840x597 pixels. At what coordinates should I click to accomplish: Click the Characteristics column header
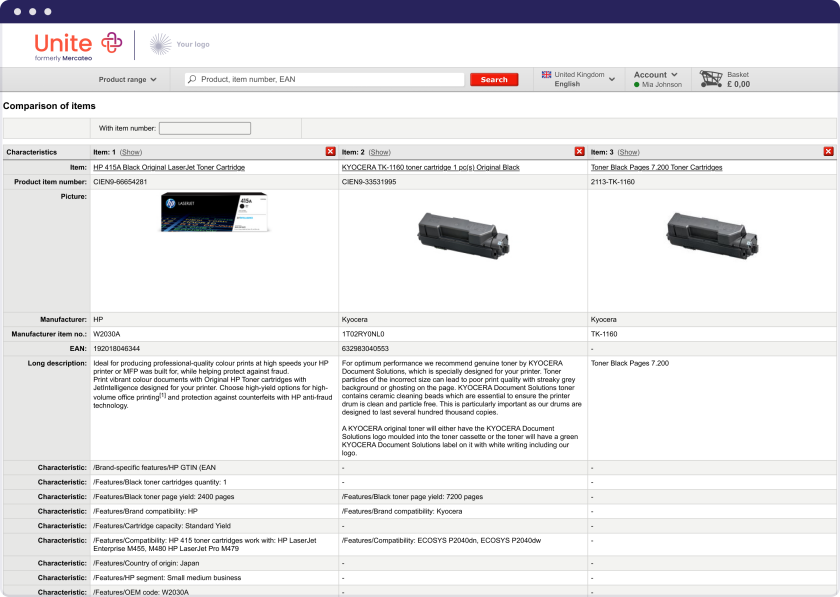click(x=32, y=152)
